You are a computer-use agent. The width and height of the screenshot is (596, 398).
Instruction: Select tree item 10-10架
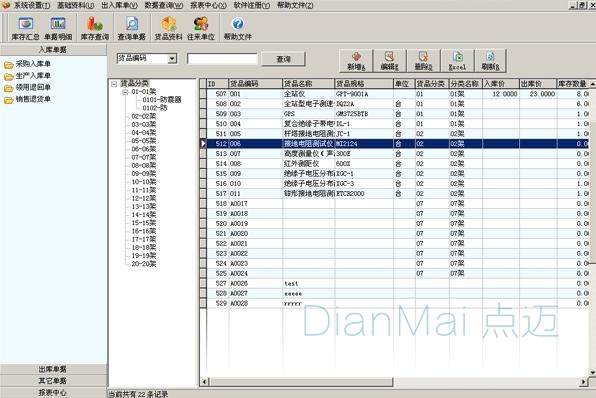click(x=144, y=182)
